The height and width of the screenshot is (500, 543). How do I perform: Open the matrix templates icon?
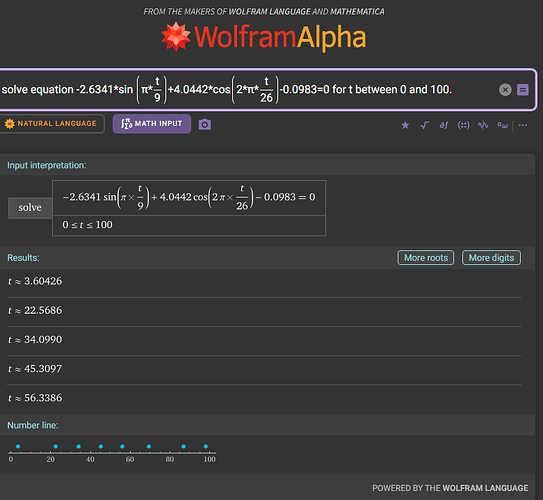(x=463, y=125)
